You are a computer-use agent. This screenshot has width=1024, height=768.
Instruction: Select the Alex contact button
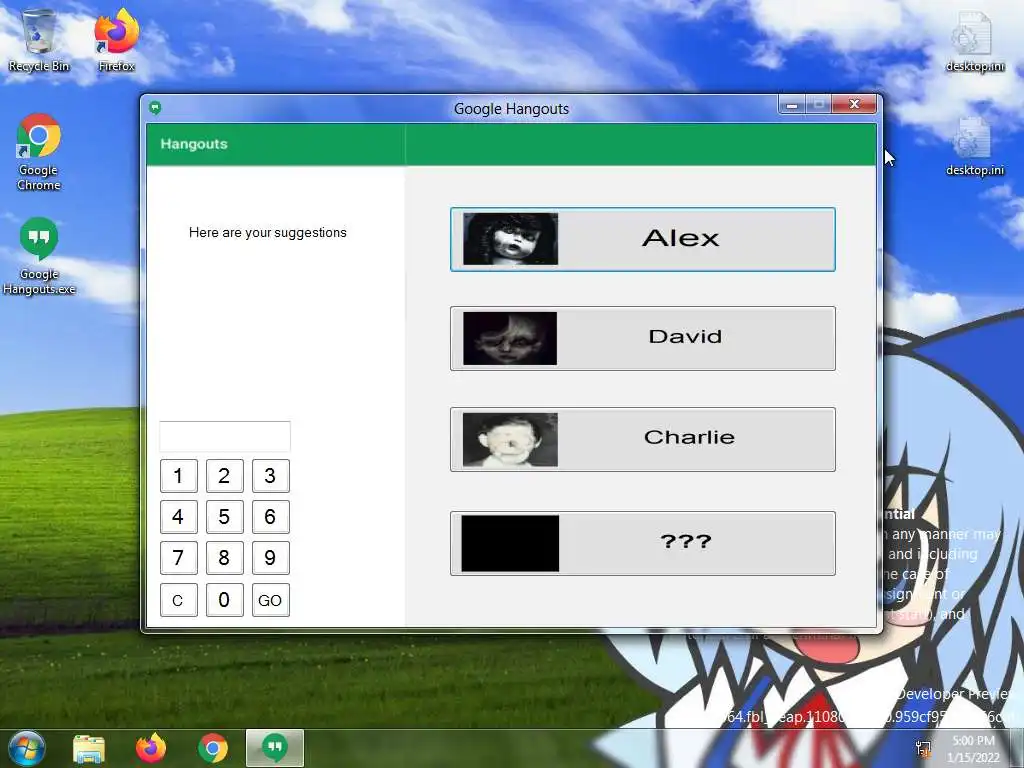coord(643,239)
